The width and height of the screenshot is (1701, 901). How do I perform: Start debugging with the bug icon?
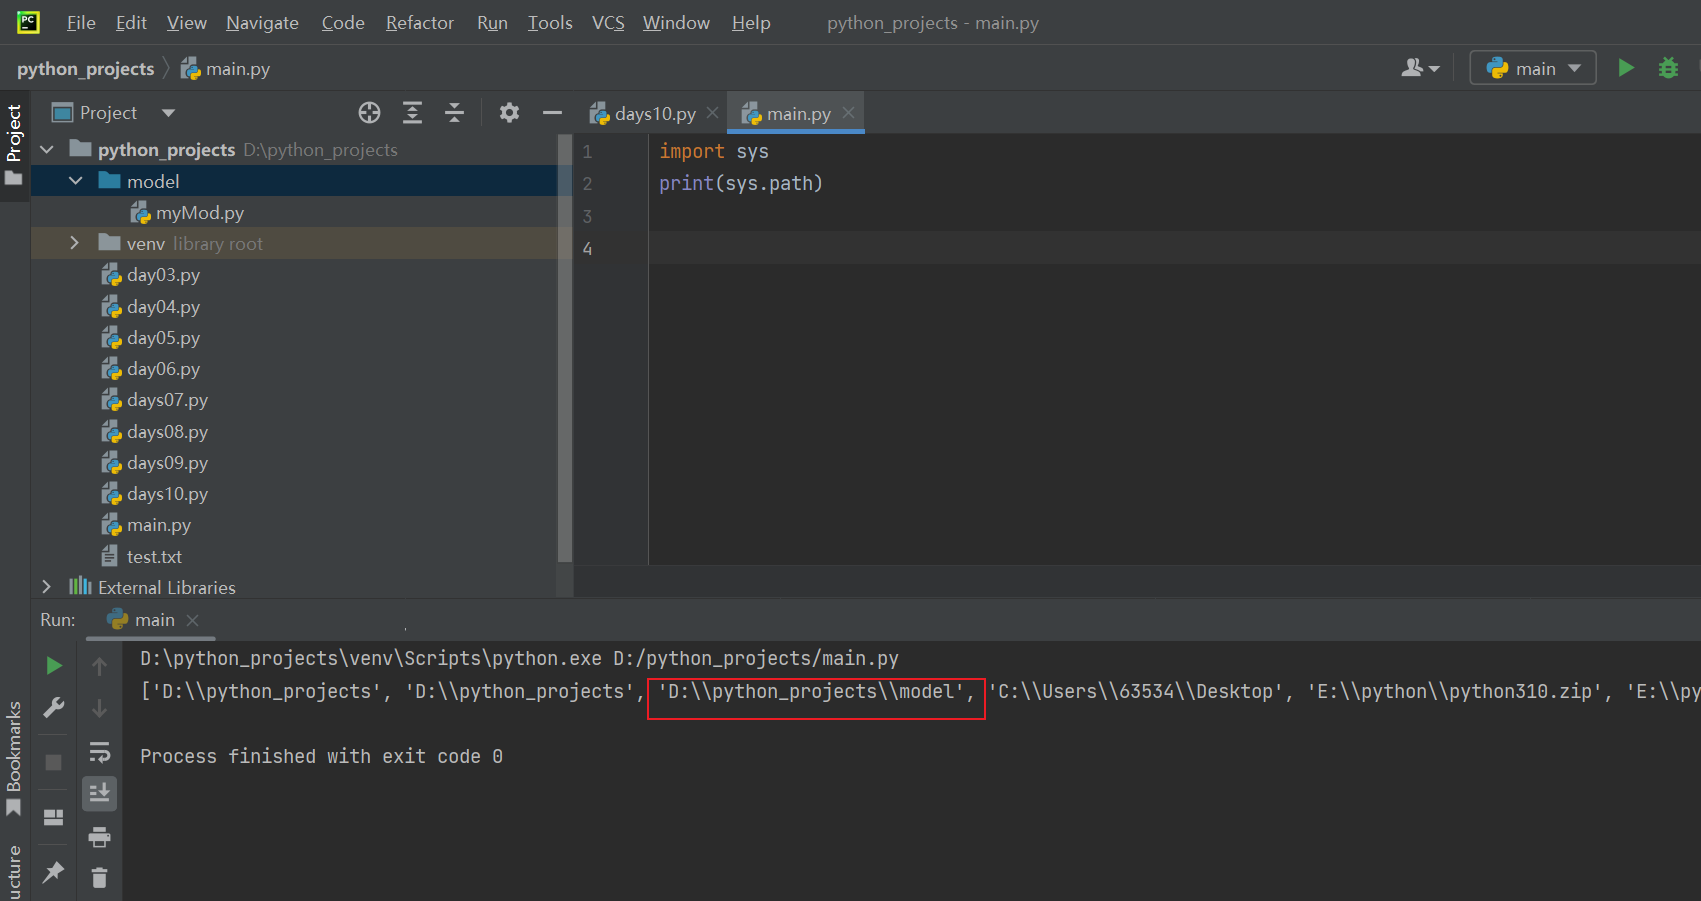click(x=1668, y=68)
